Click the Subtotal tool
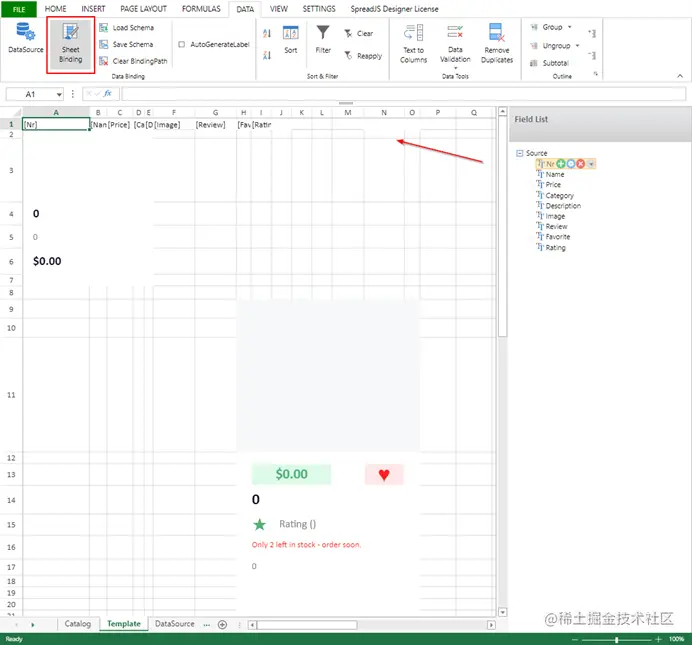The image size is (692, 645). (549, 63)
